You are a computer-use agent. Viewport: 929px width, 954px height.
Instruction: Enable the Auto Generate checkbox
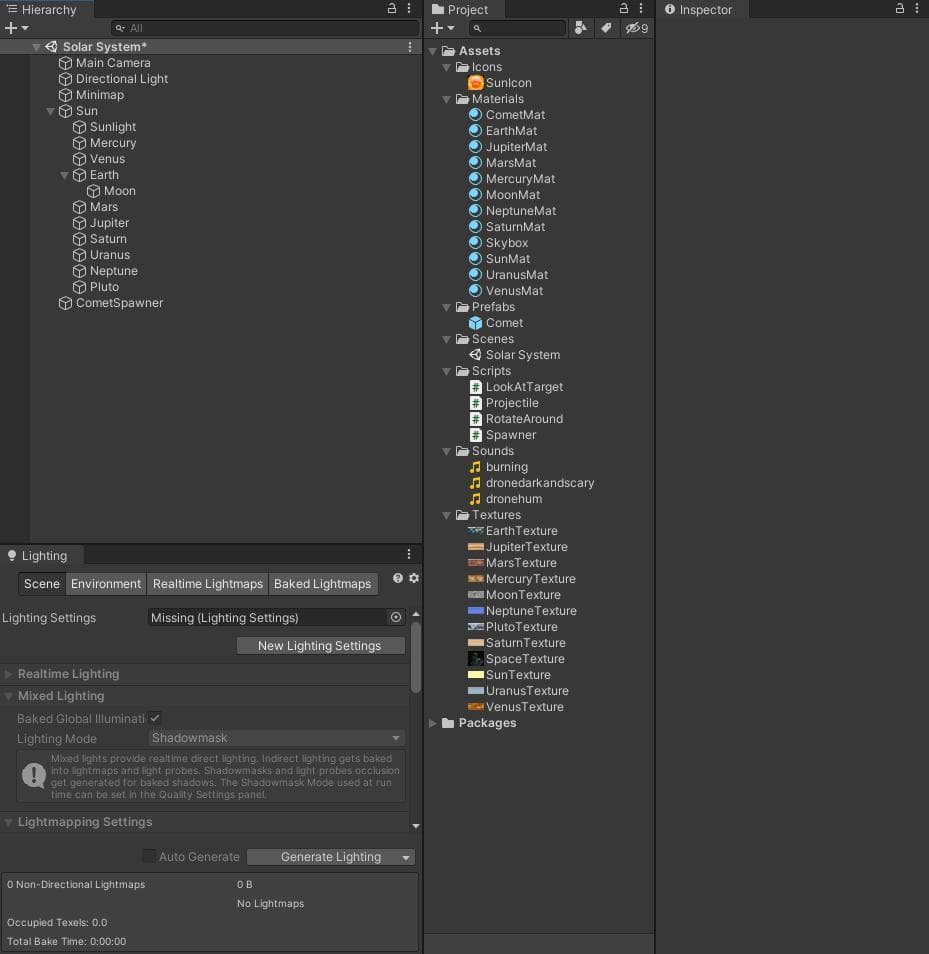click(148, 856)
